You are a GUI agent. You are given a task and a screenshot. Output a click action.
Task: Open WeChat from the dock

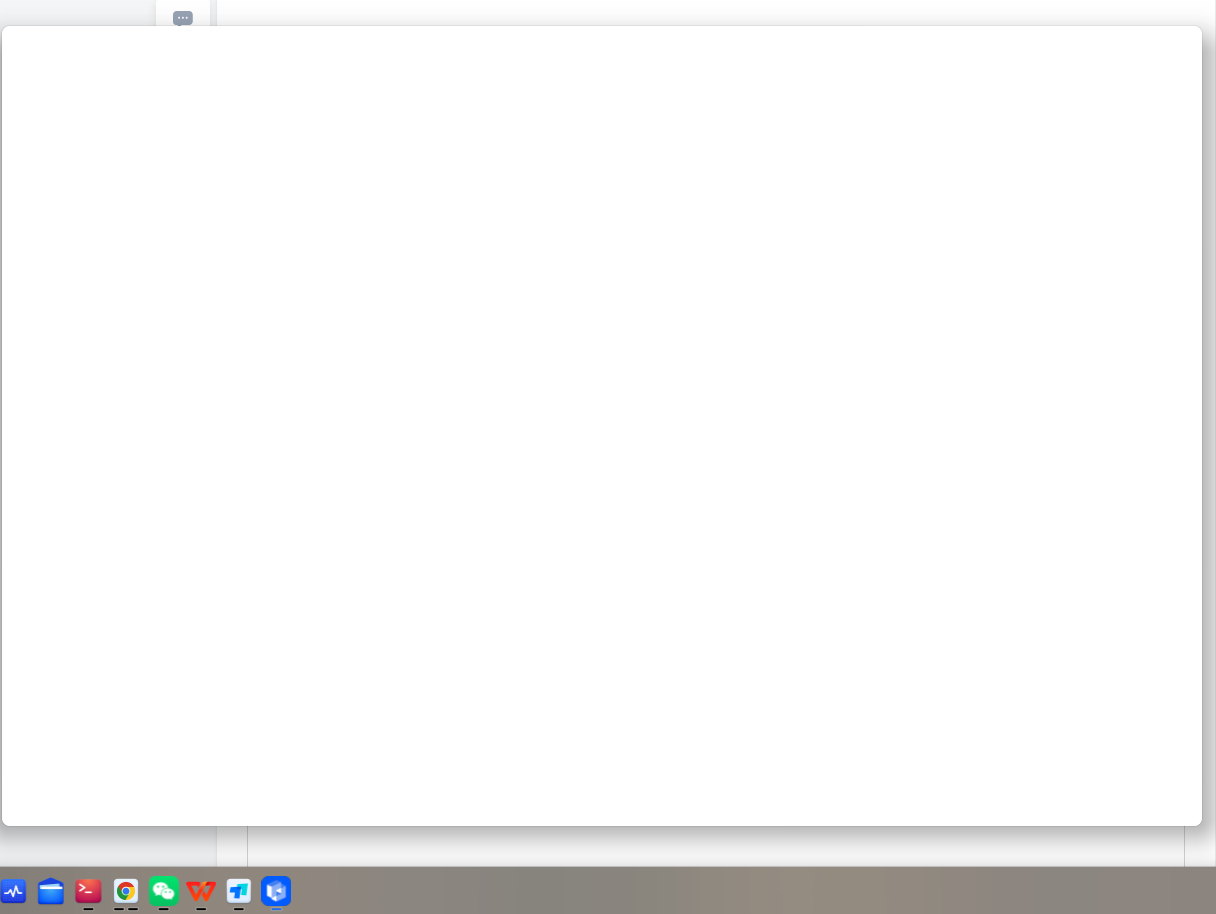[164, 890]
